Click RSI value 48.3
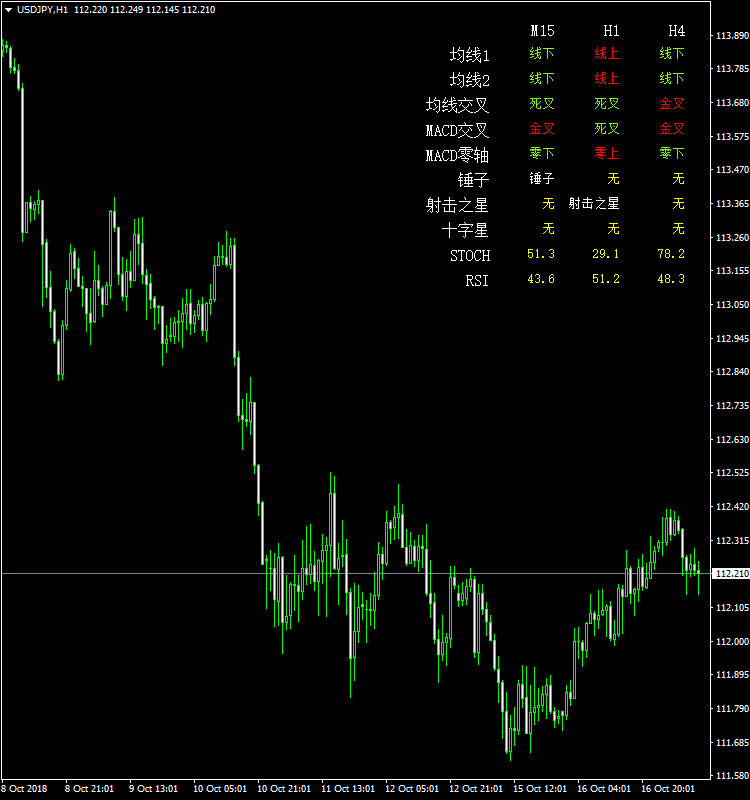Screen dimensions: 750x800 point(671,279)
